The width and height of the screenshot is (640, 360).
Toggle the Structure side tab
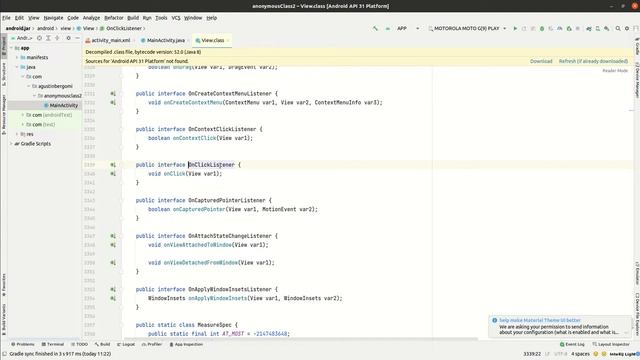[x=4, y=74]
